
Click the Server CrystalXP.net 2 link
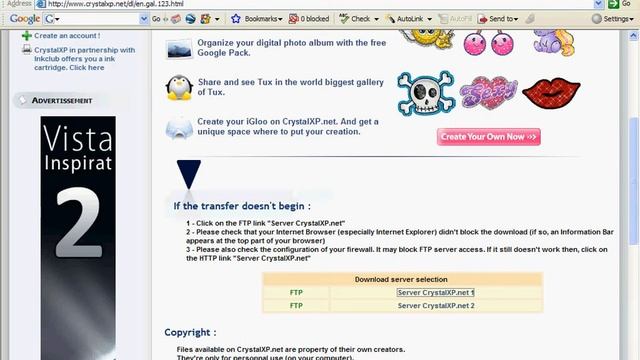click(436, 306)
